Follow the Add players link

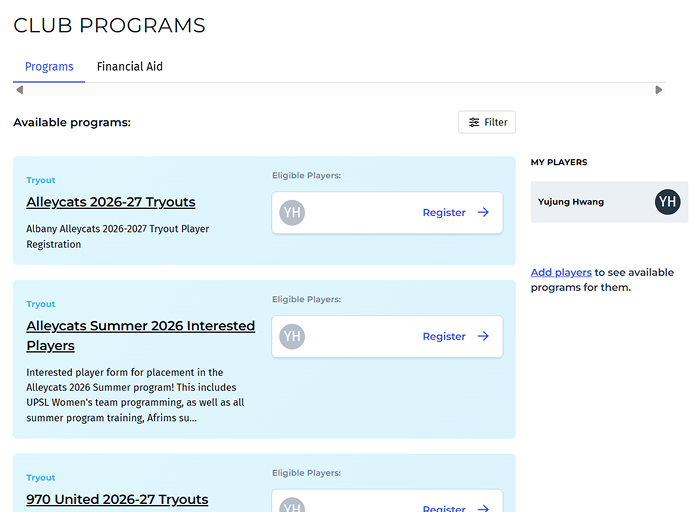[x=561, y=272]
